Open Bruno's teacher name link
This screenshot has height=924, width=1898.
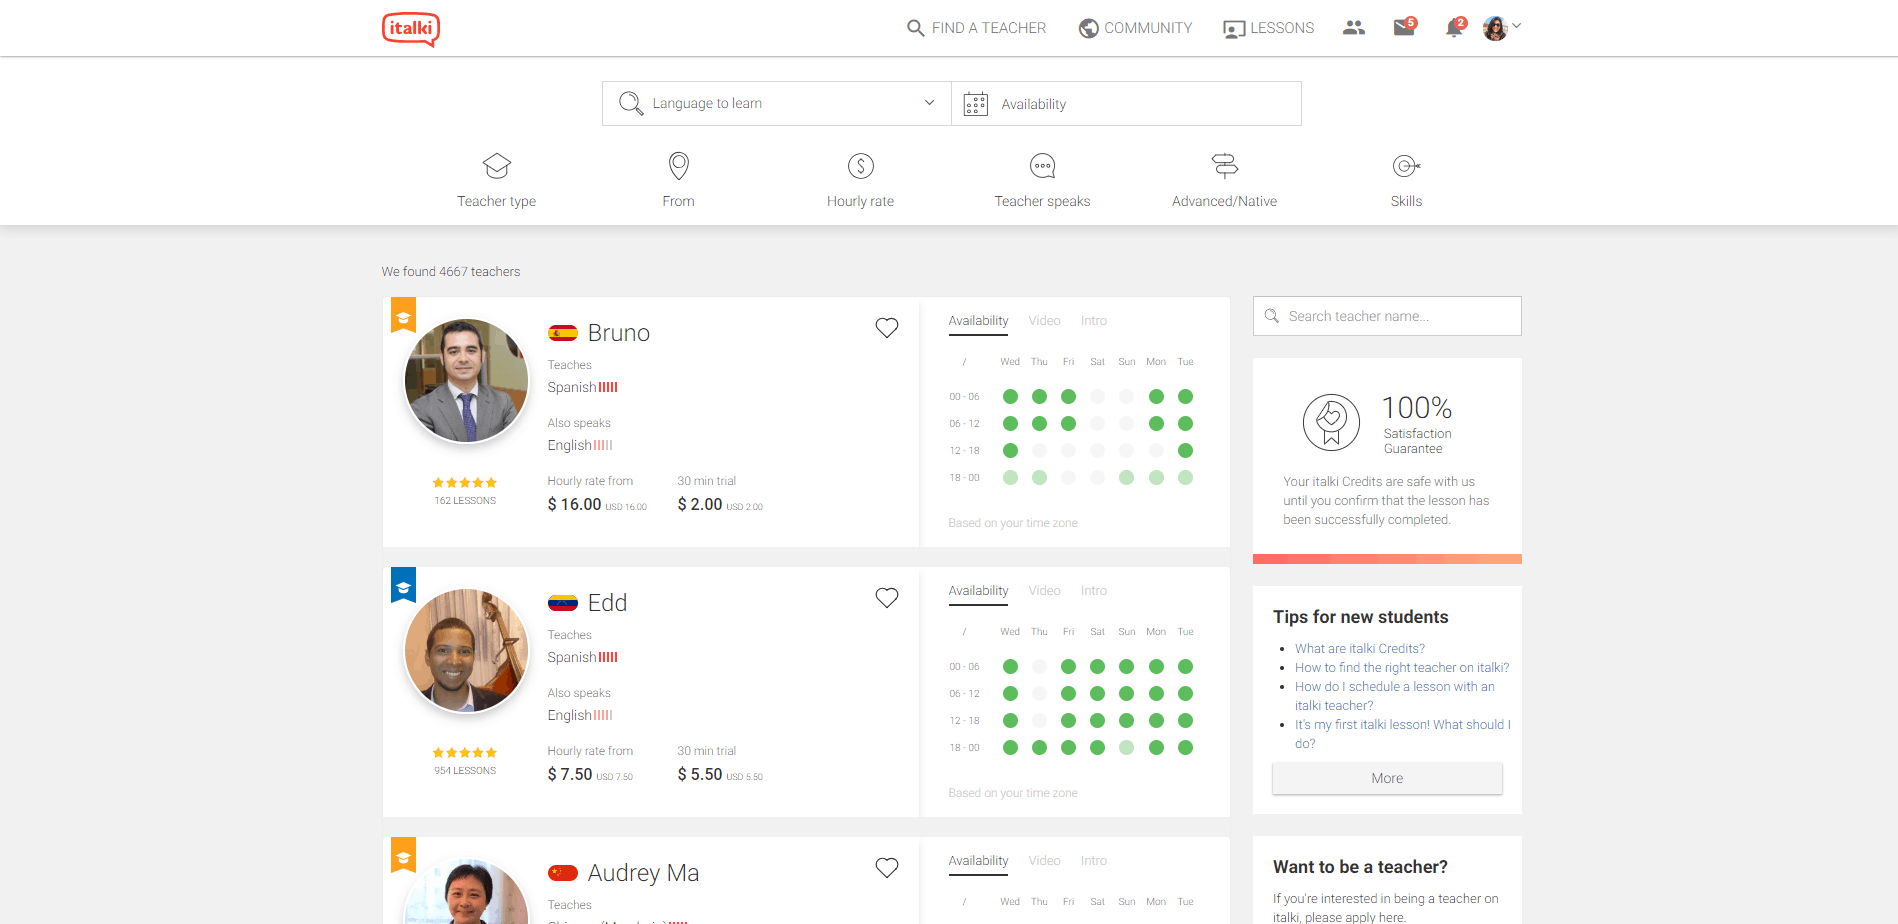[x=618, y=333]
